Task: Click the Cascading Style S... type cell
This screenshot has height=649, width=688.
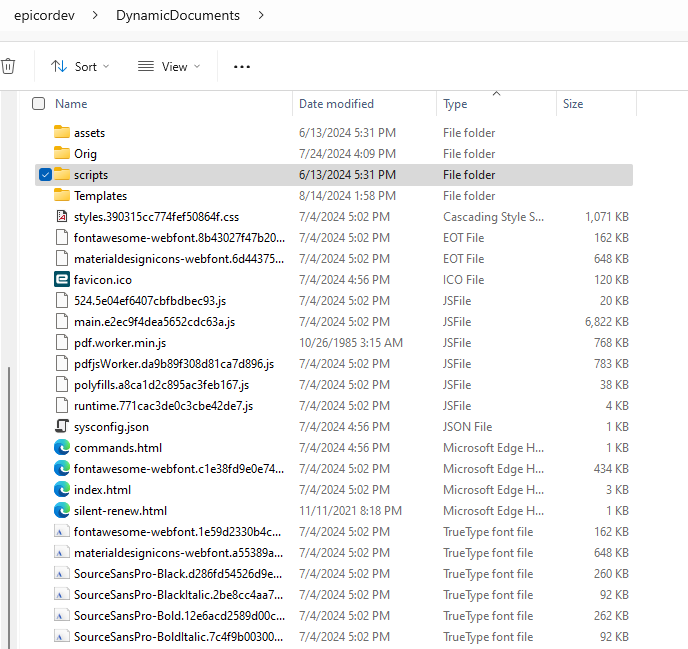Action: click(x=493, y=217)
